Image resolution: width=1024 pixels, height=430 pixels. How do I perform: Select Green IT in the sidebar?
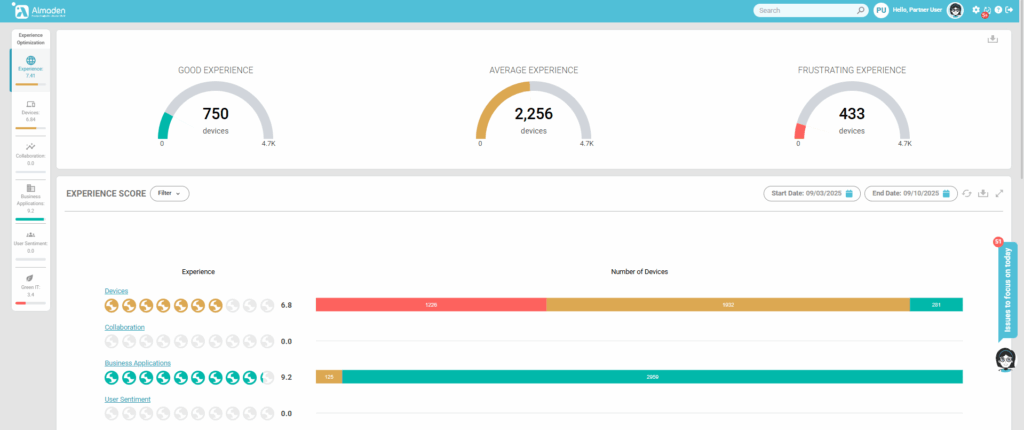[30, 285]
